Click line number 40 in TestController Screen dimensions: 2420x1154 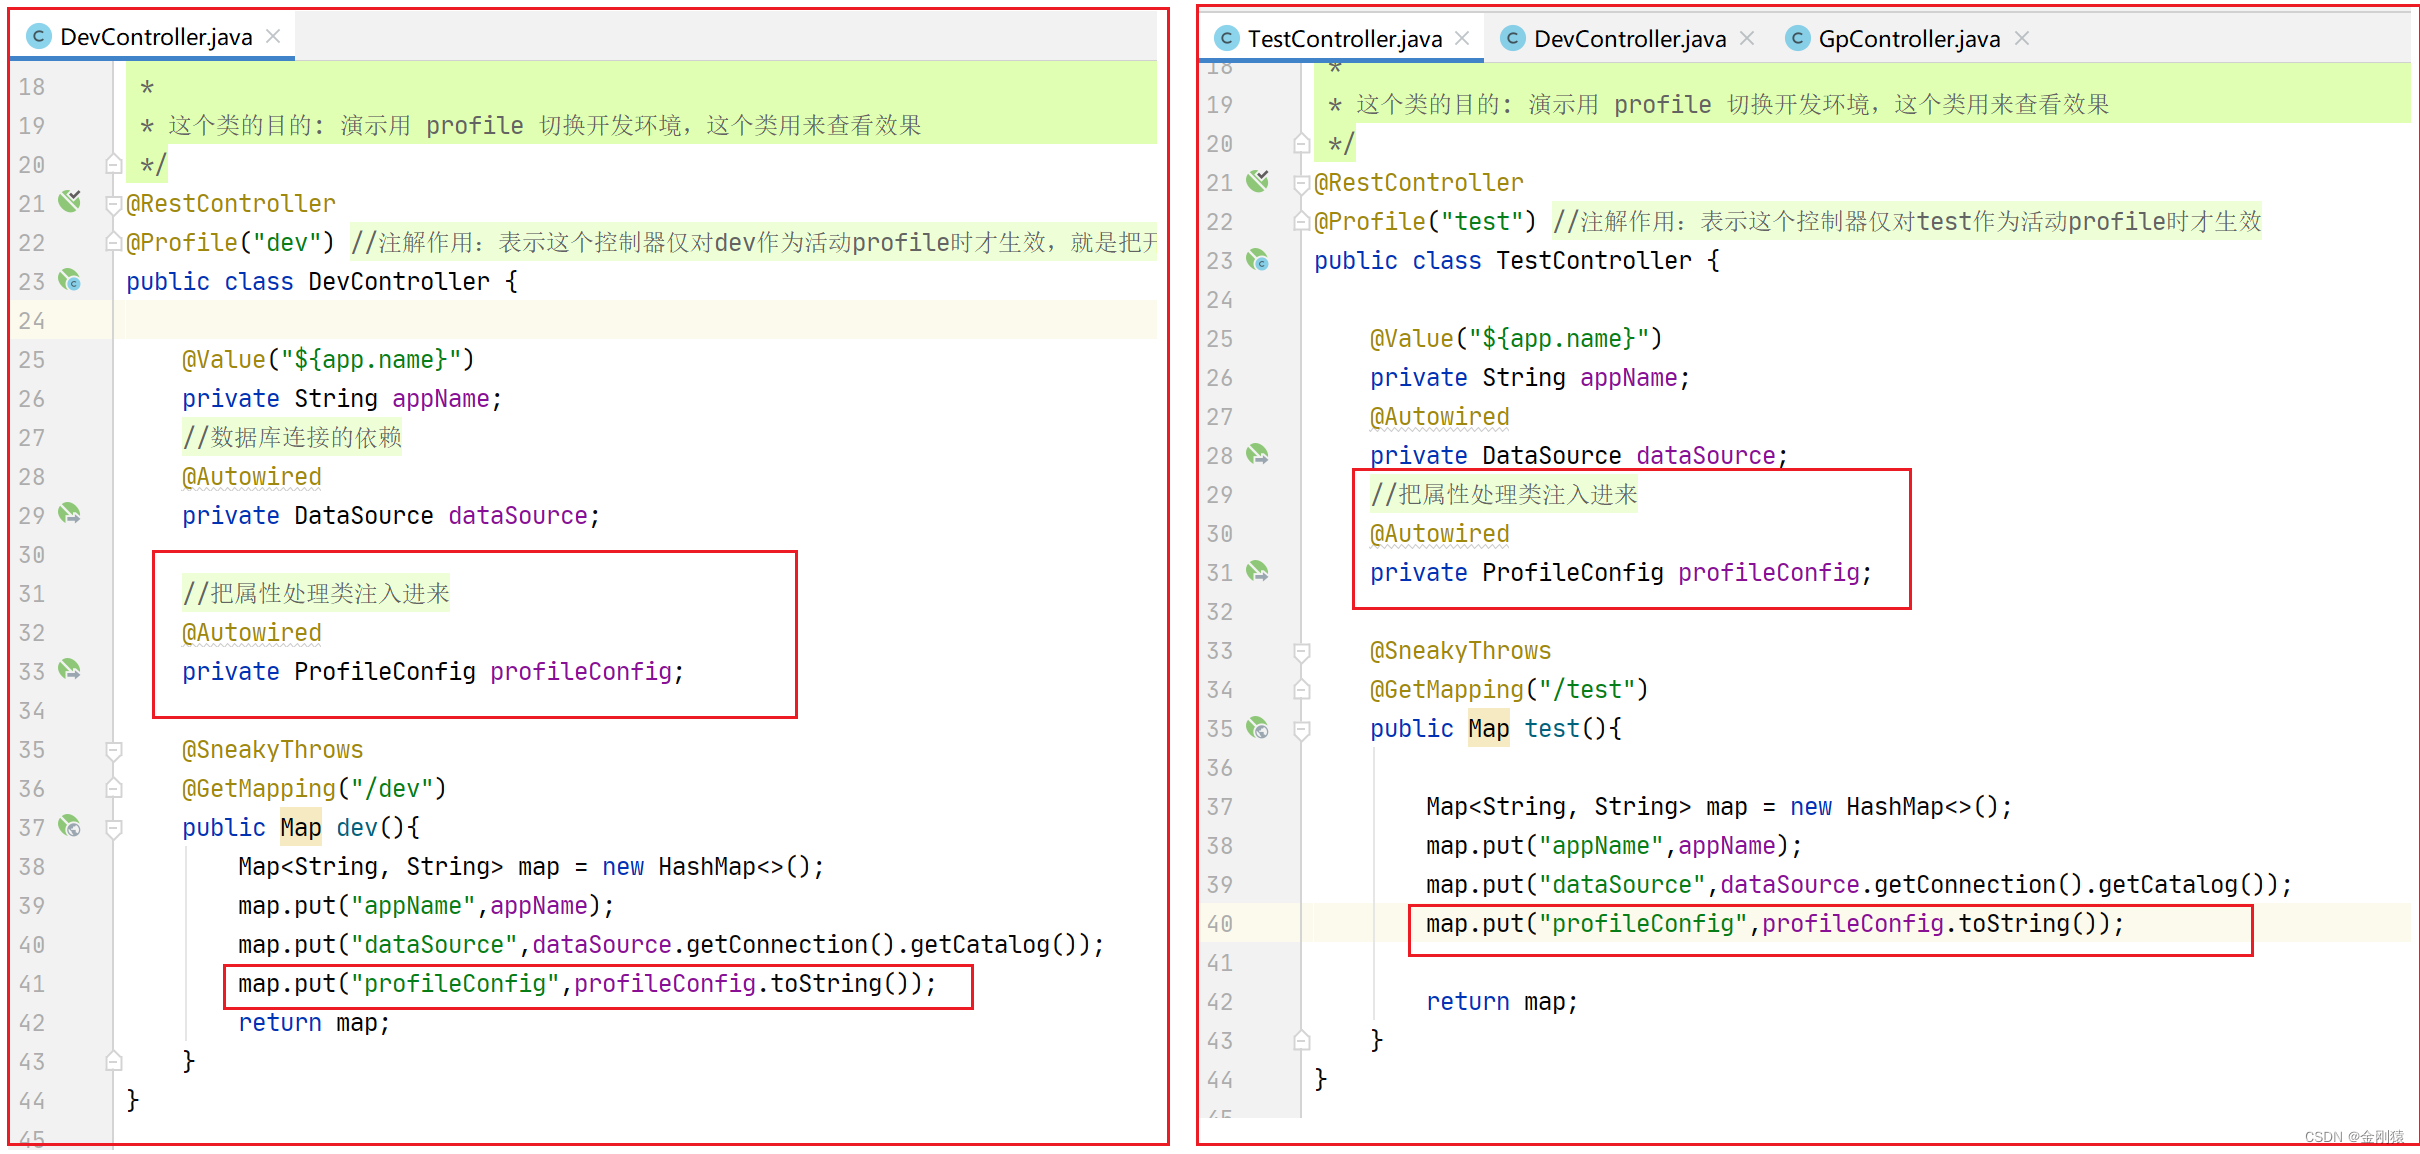coord(1219,923)
